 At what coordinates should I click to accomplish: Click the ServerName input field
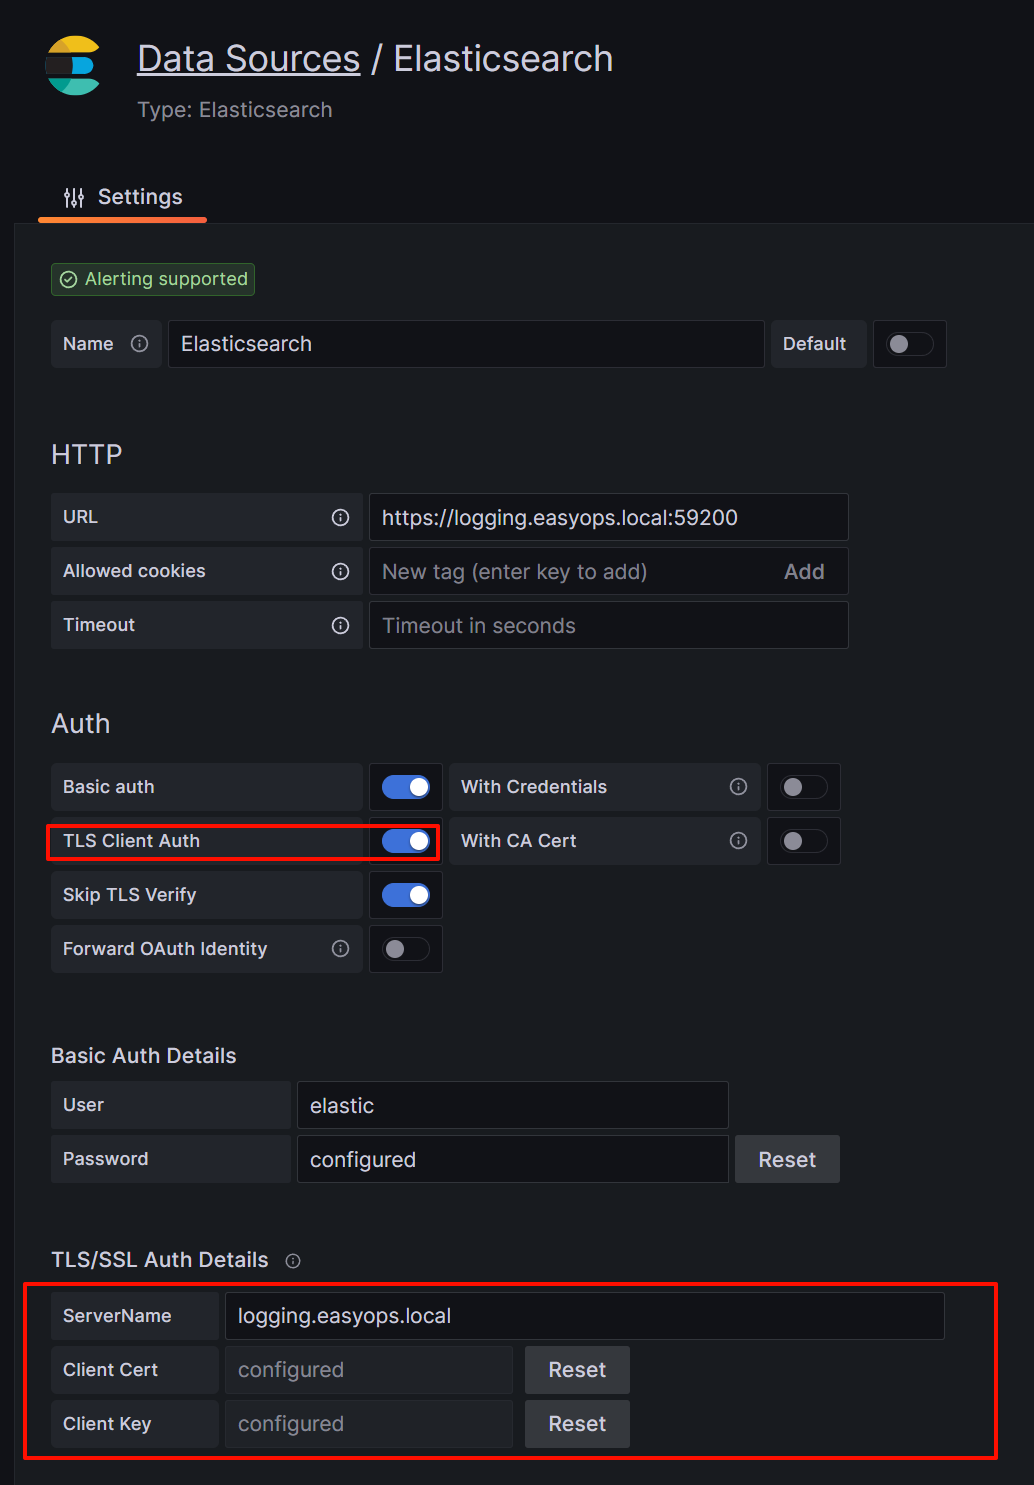click(584, 1316)
